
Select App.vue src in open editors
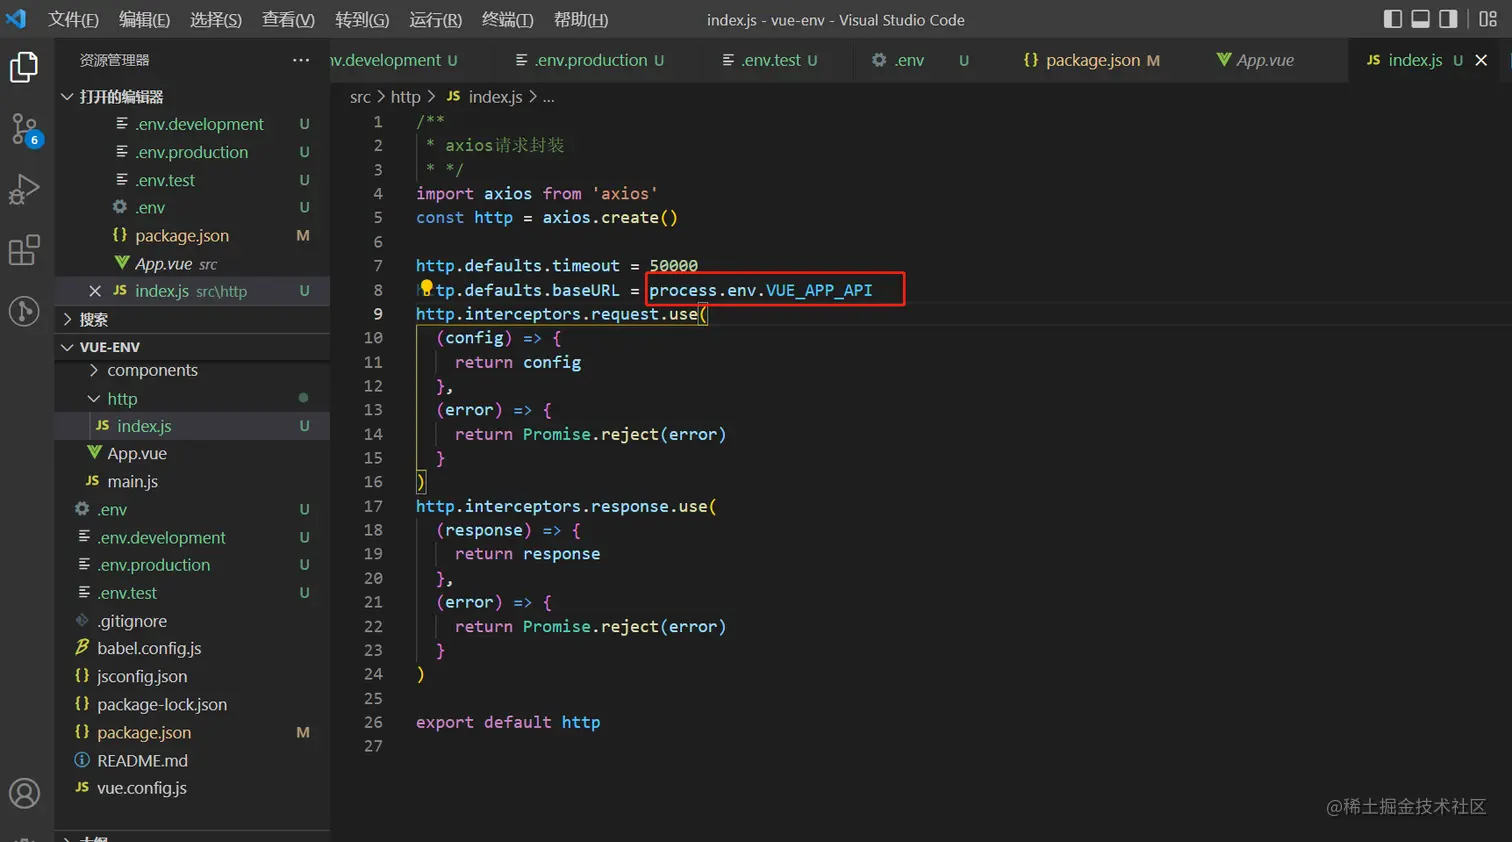(x=192, y=263)
